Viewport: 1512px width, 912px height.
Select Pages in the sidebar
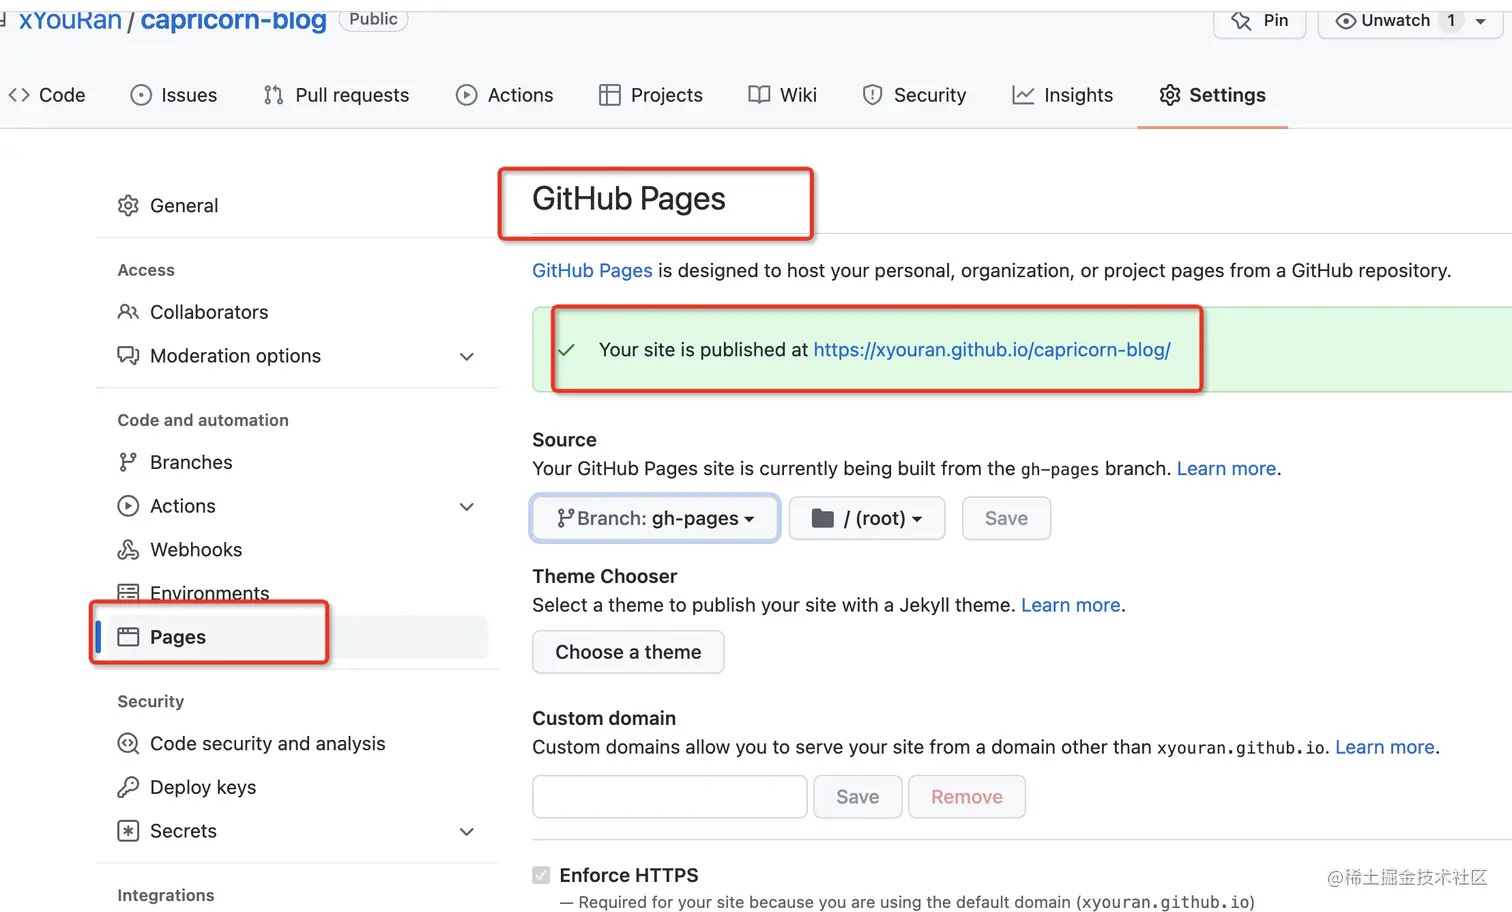178,637
